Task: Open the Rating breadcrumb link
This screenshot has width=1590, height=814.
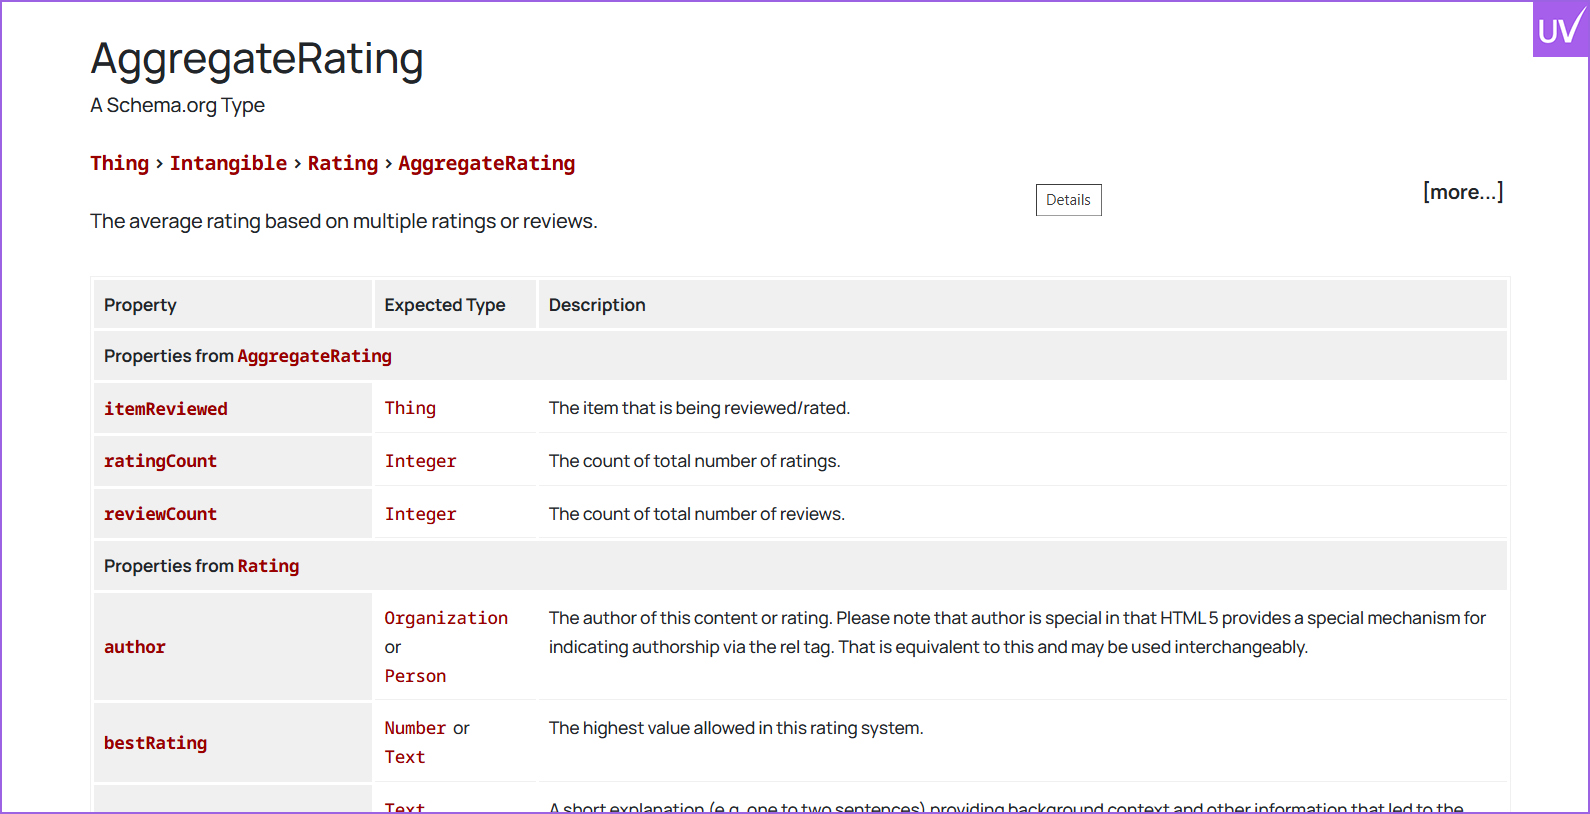Action: pos(343,163)
